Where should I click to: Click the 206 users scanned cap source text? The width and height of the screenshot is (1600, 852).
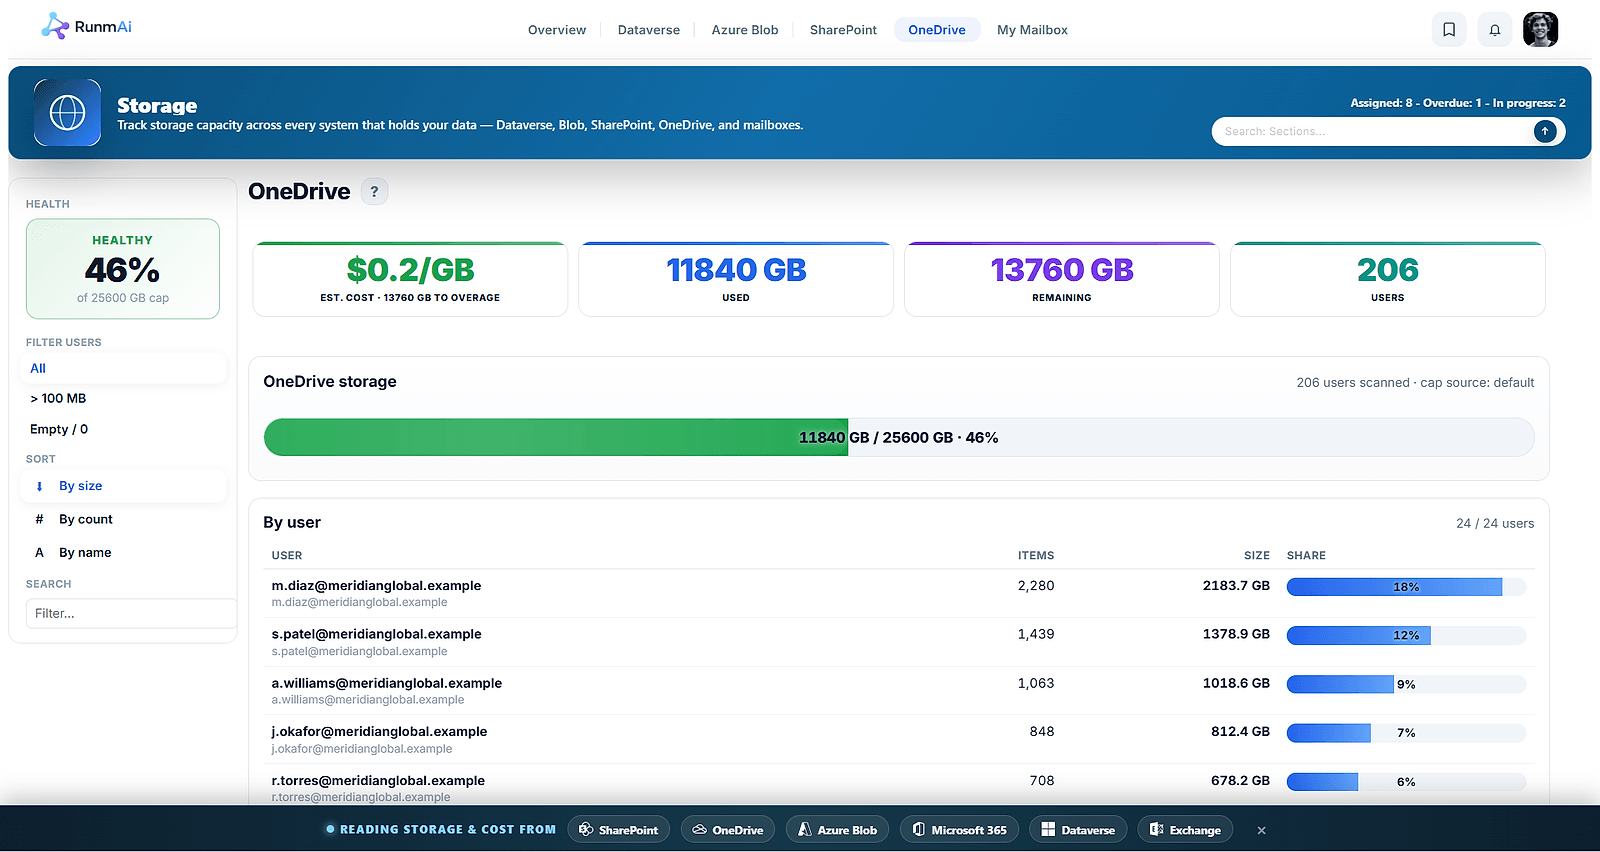[x=1415, y=382]
